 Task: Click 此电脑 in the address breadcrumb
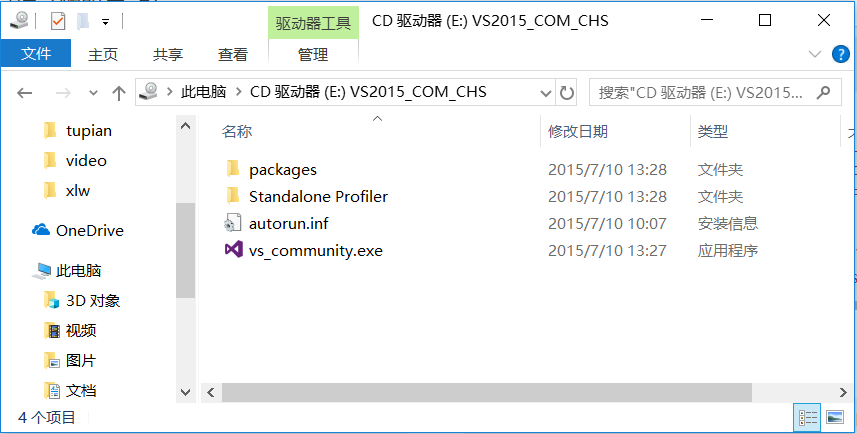pos(204,93)
